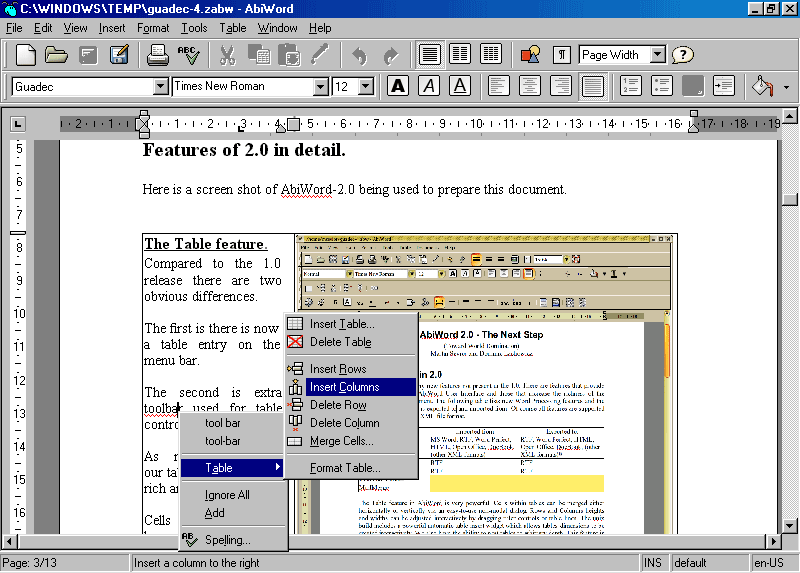The height and width of the screenshot is (573, 800).
Task: Toggle italic formatting
Action: click(429, 86)
